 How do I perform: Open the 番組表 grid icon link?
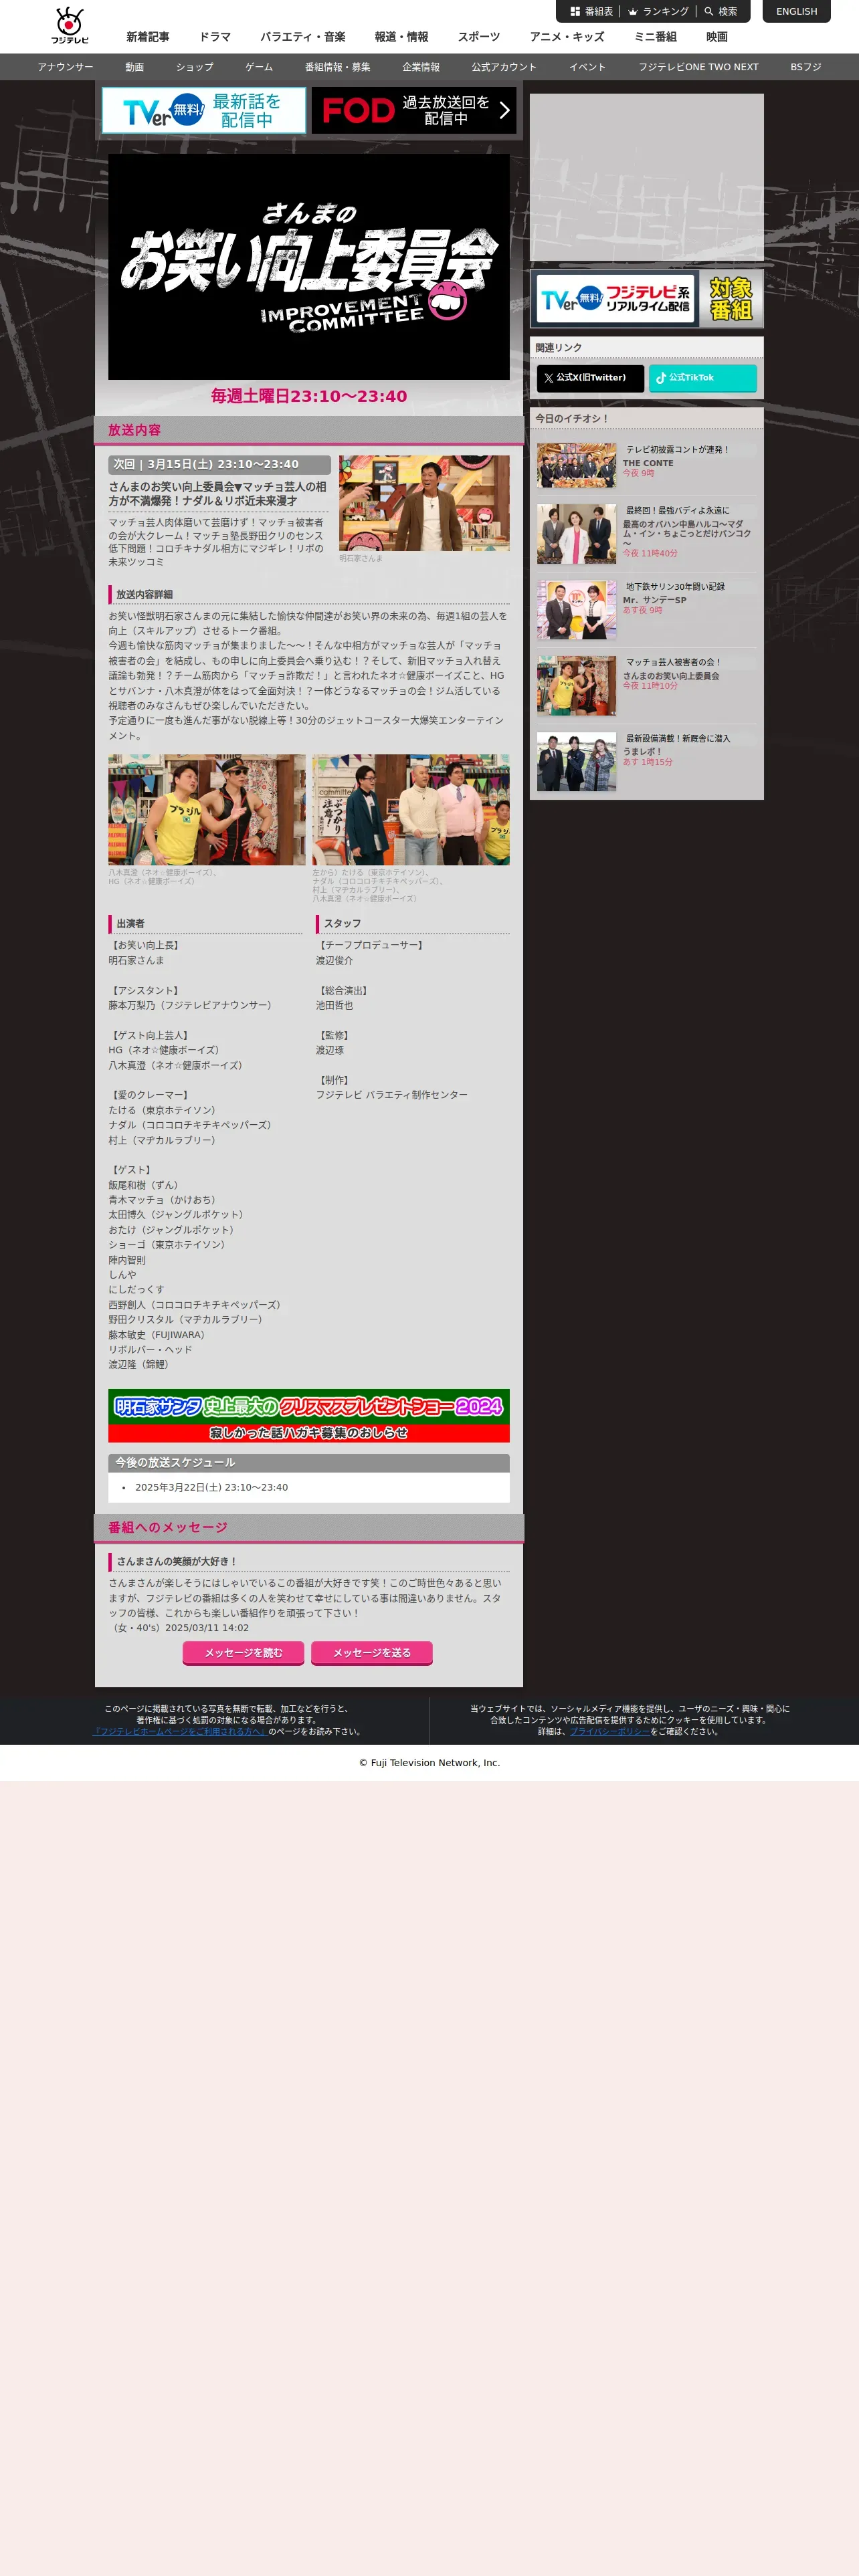pos(591,12)
